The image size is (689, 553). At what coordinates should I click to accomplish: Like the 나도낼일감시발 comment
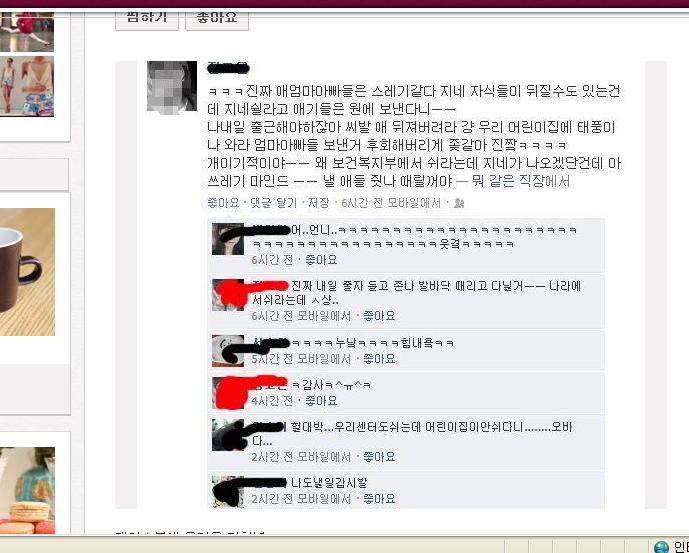[x=379, y=498]
